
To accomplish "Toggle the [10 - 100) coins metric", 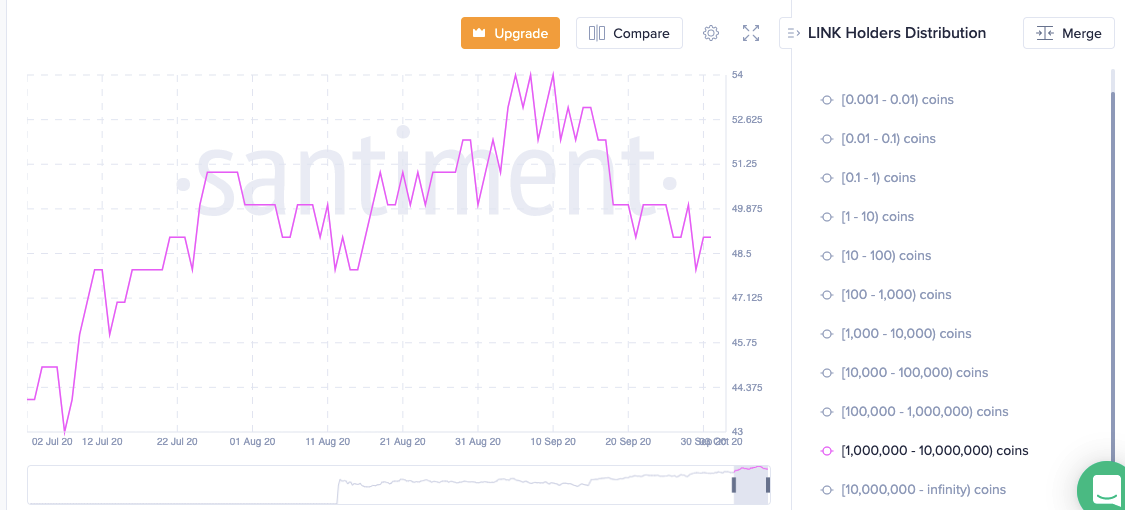I will click(877, 255).
